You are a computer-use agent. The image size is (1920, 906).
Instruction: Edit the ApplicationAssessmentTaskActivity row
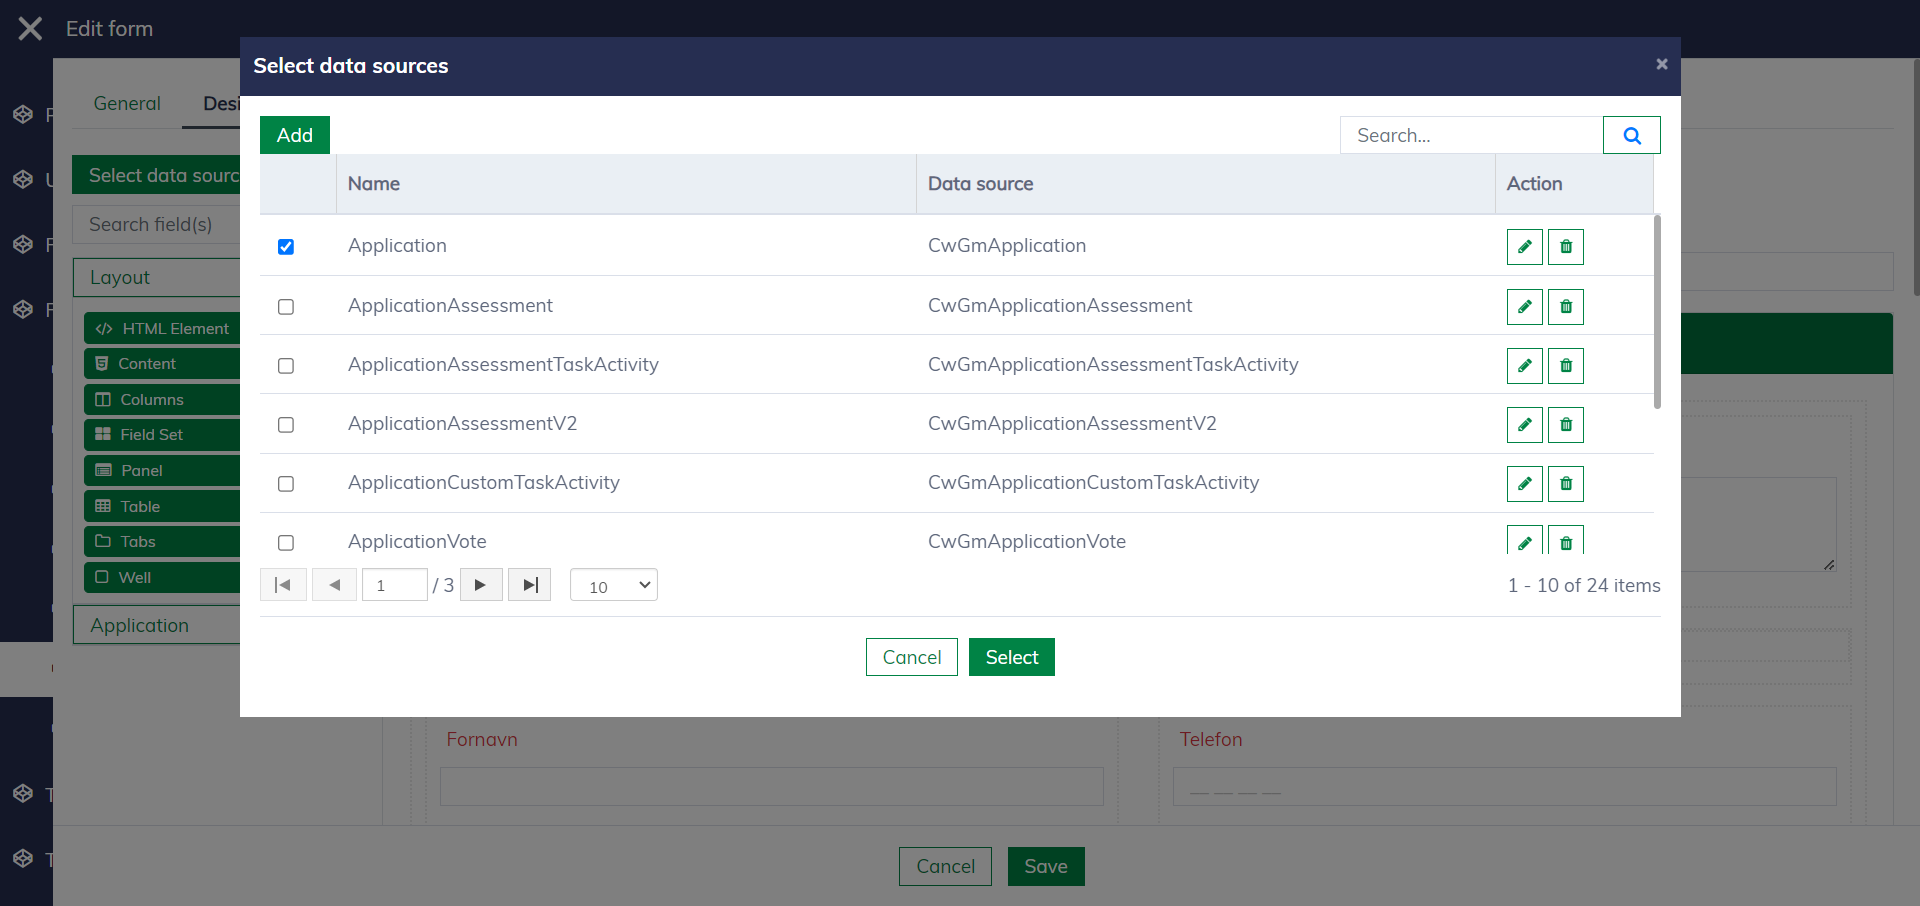click(x=1524, y=366)
